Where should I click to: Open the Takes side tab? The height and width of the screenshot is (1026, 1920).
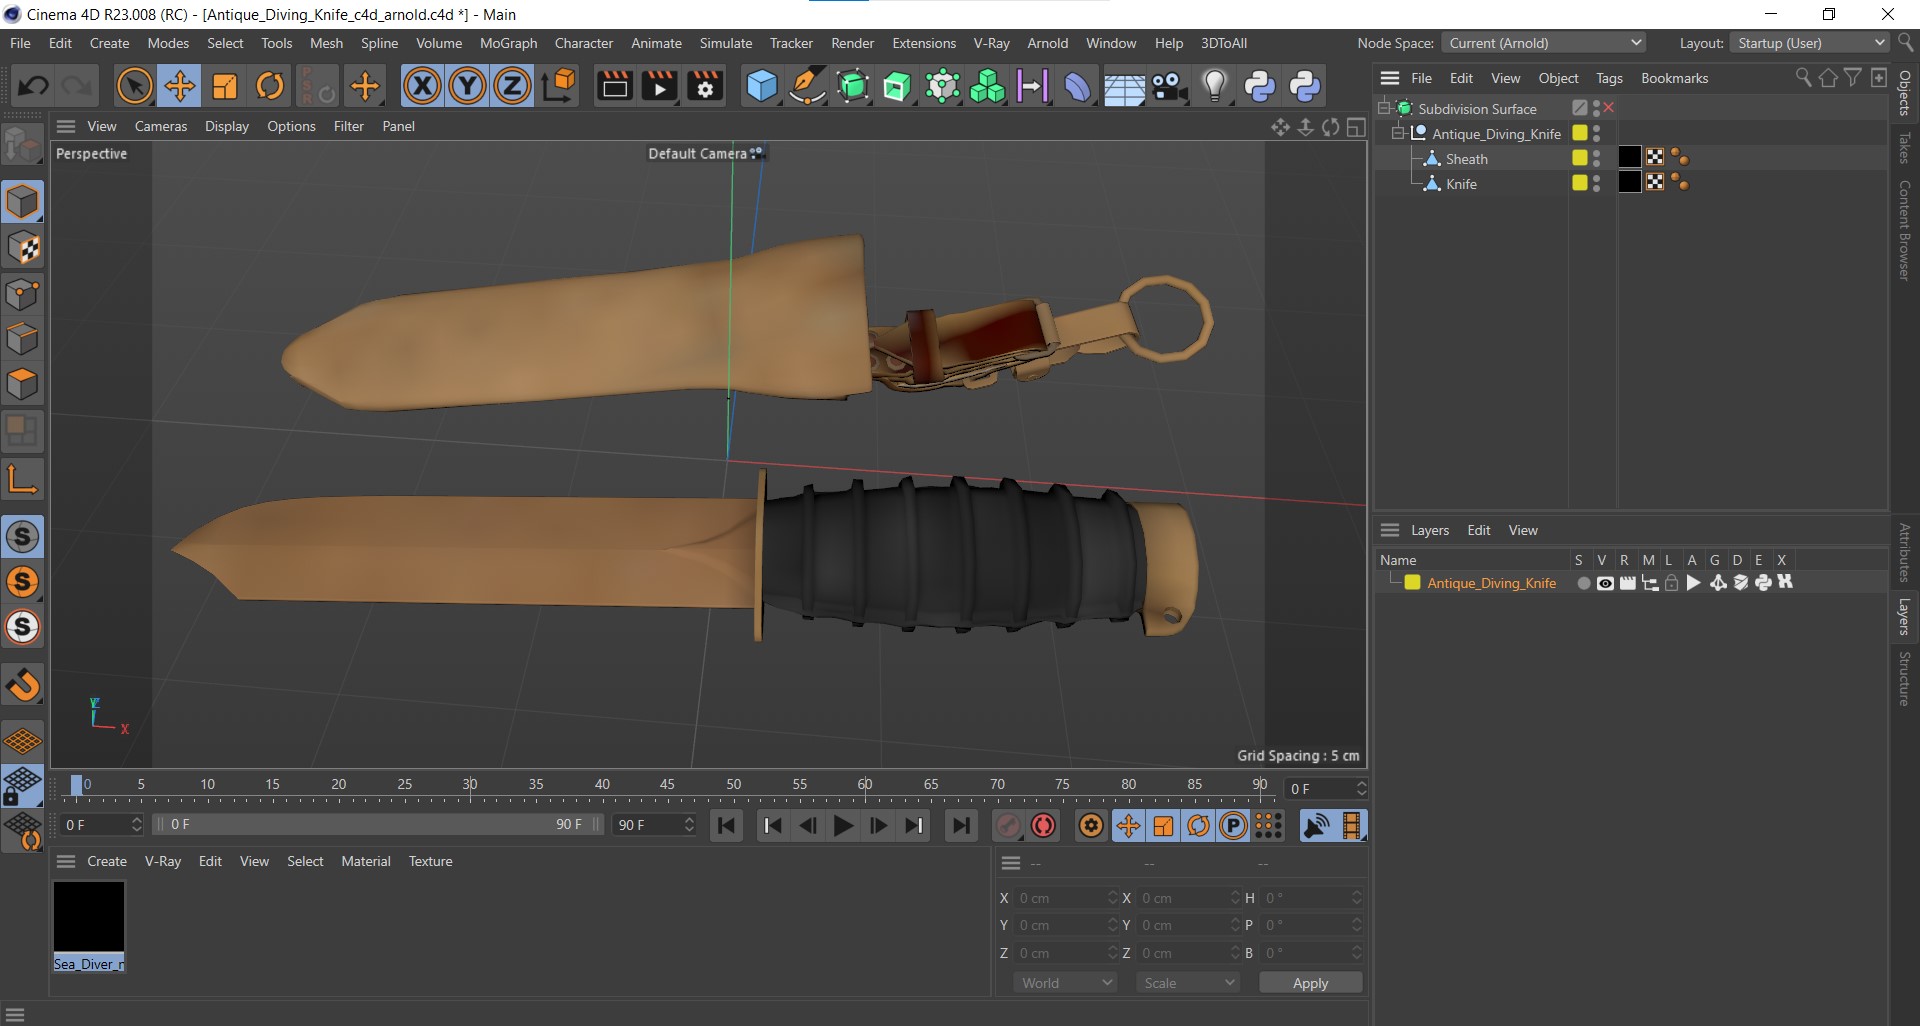point(1905,148)
